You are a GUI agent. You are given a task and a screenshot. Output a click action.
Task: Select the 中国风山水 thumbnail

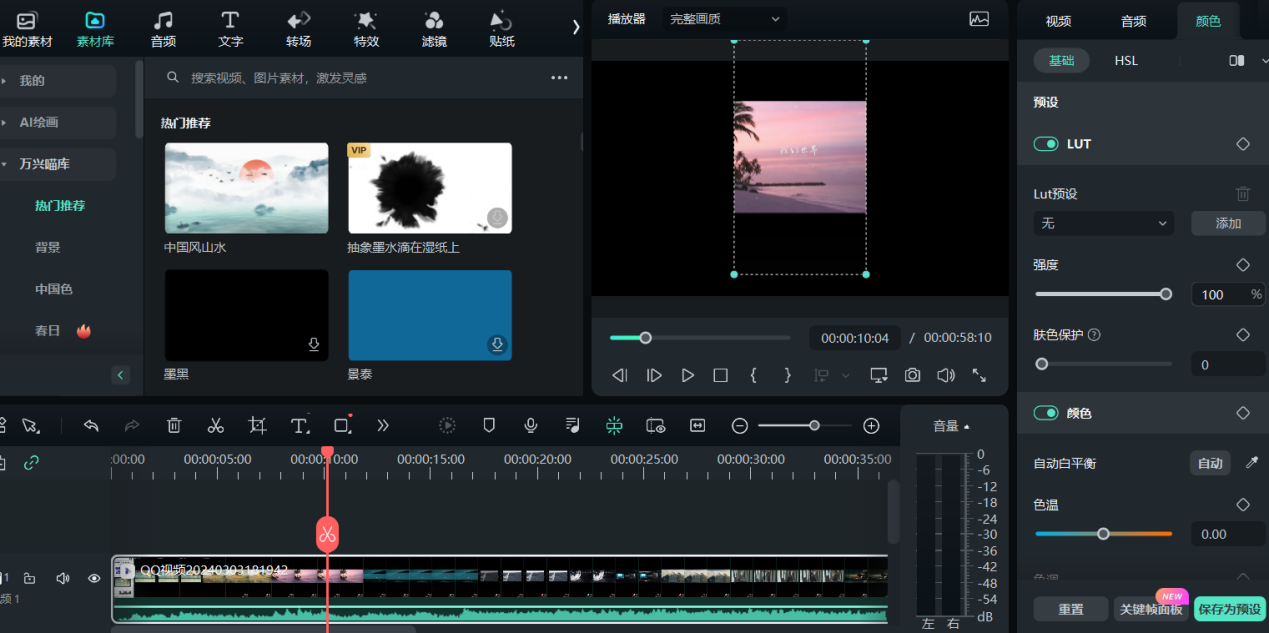[246, 188]
